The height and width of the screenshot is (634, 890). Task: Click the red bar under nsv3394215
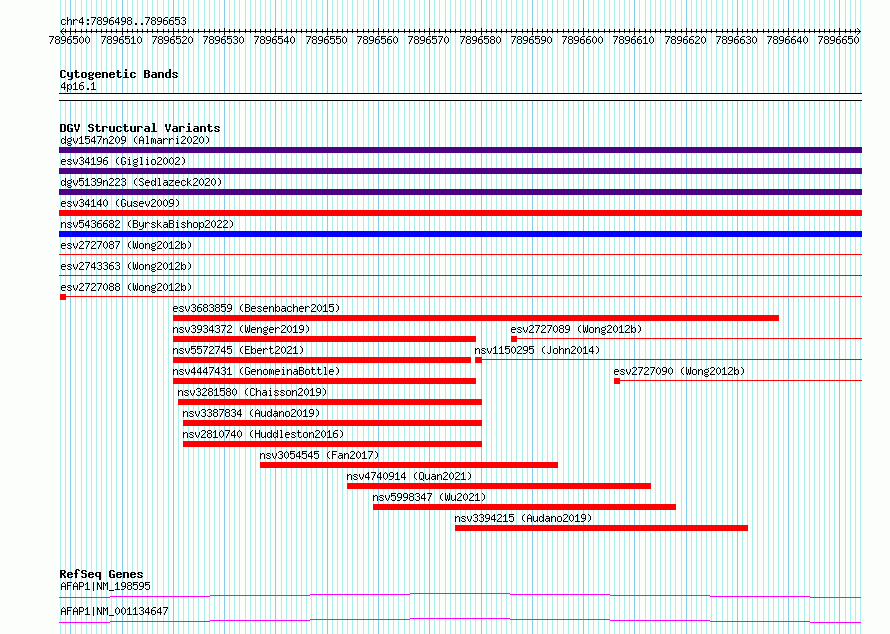601,528
